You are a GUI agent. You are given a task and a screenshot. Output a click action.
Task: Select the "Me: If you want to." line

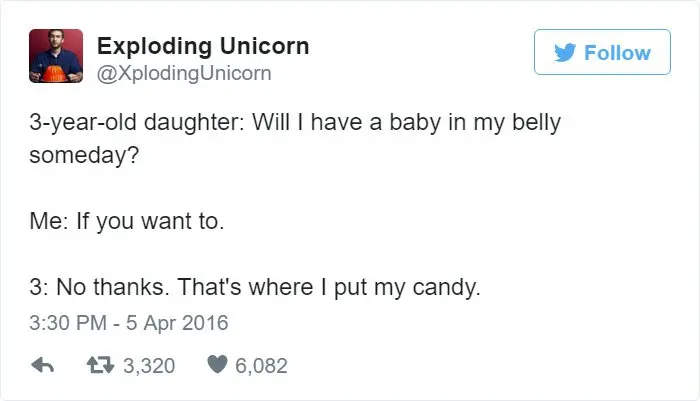(125, 221)
